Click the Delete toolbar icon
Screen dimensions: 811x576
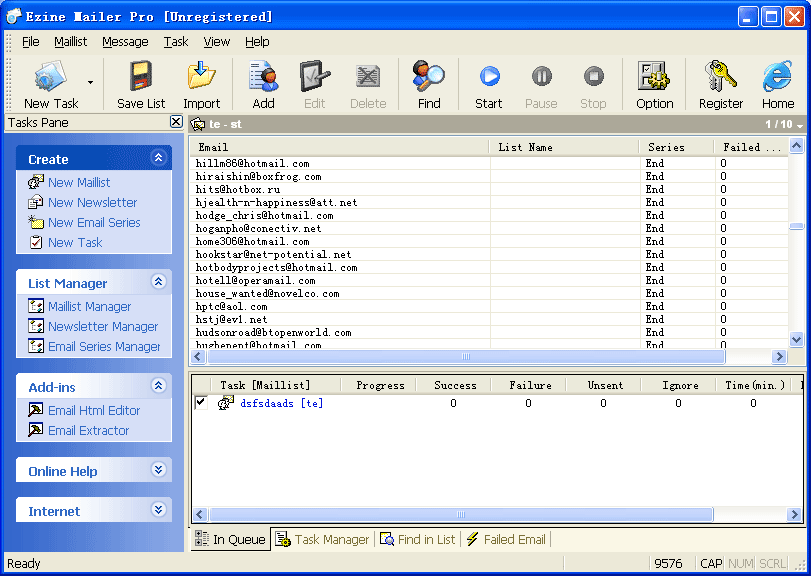coord(368,77)
